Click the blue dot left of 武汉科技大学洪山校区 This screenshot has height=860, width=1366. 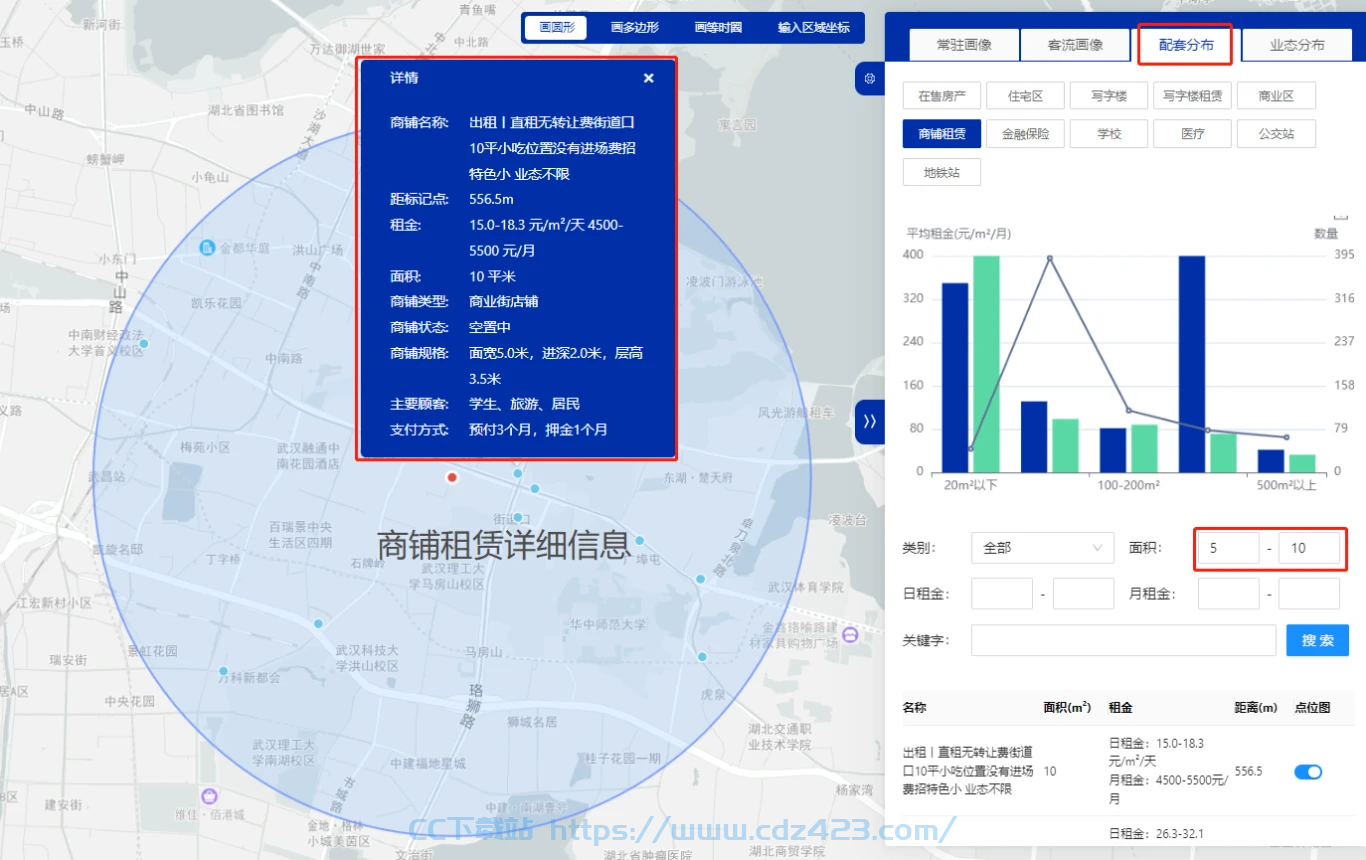[x=318, y=623]
